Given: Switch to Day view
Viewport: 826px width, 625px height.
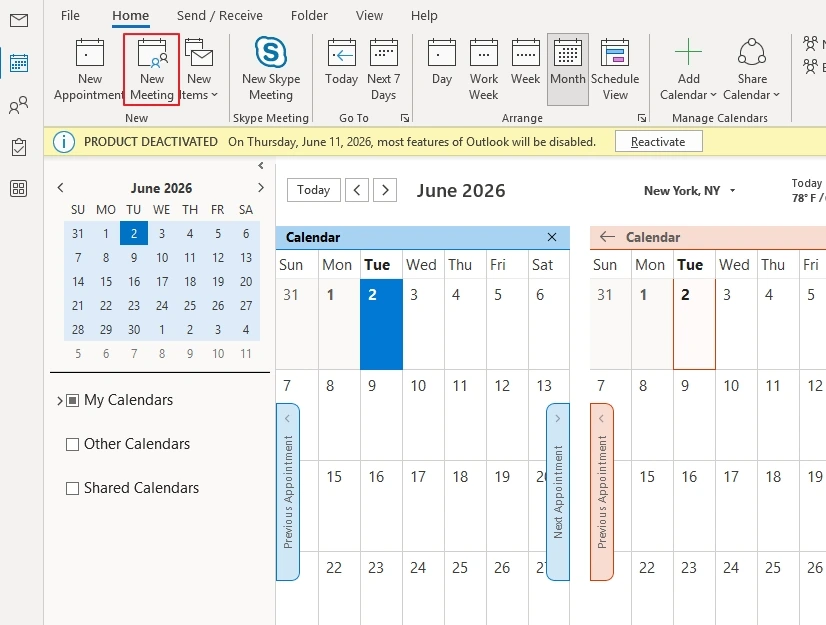Looking at the screenshot, I should pyautogui.click(x=441, y=63).
